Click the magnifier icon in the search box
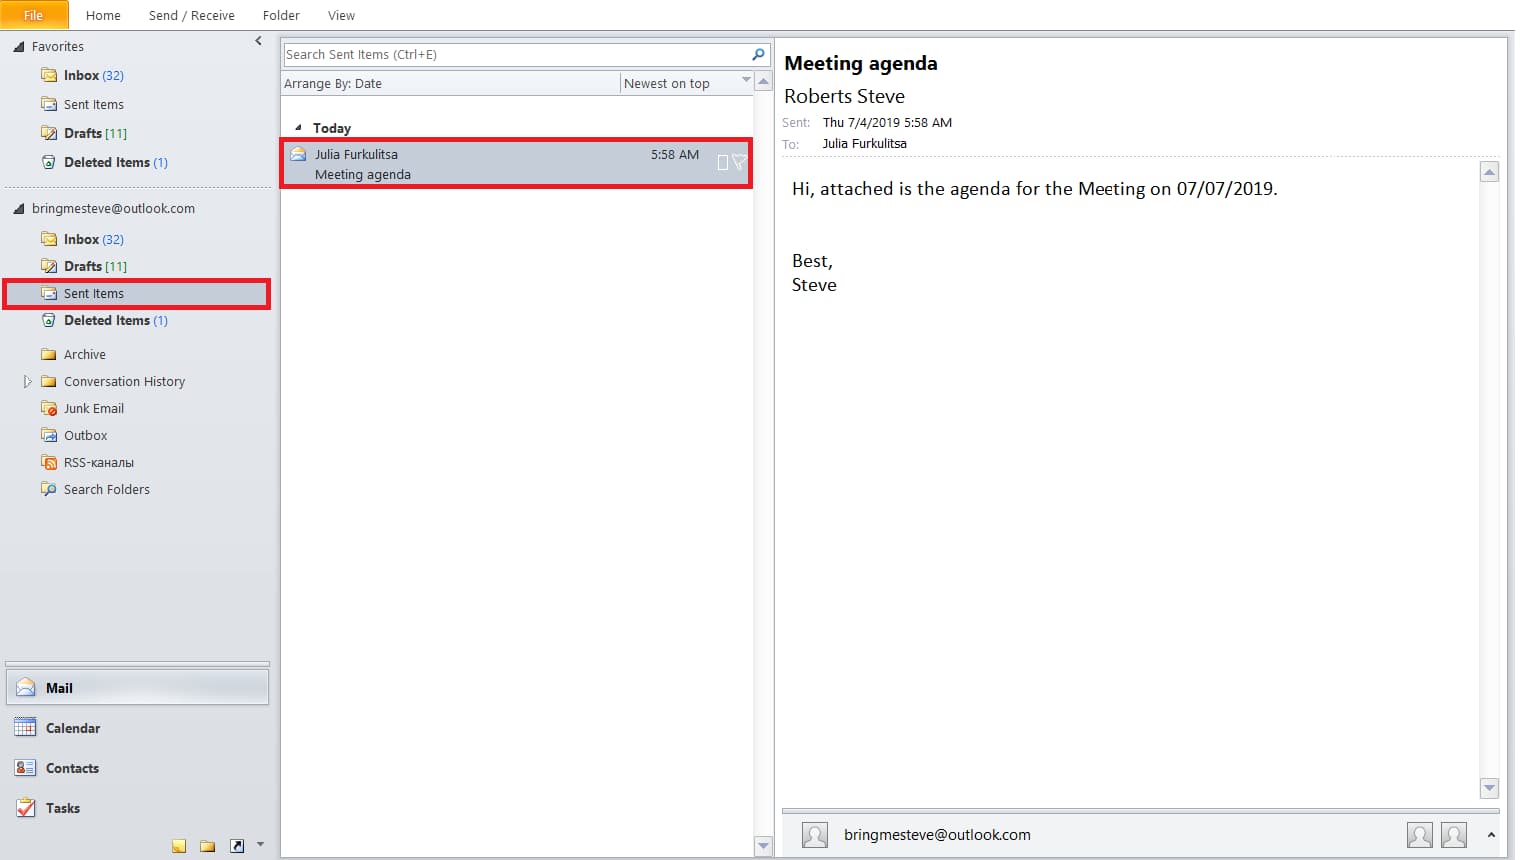This screenshot has height=860, width=1520. coord(758,54)
